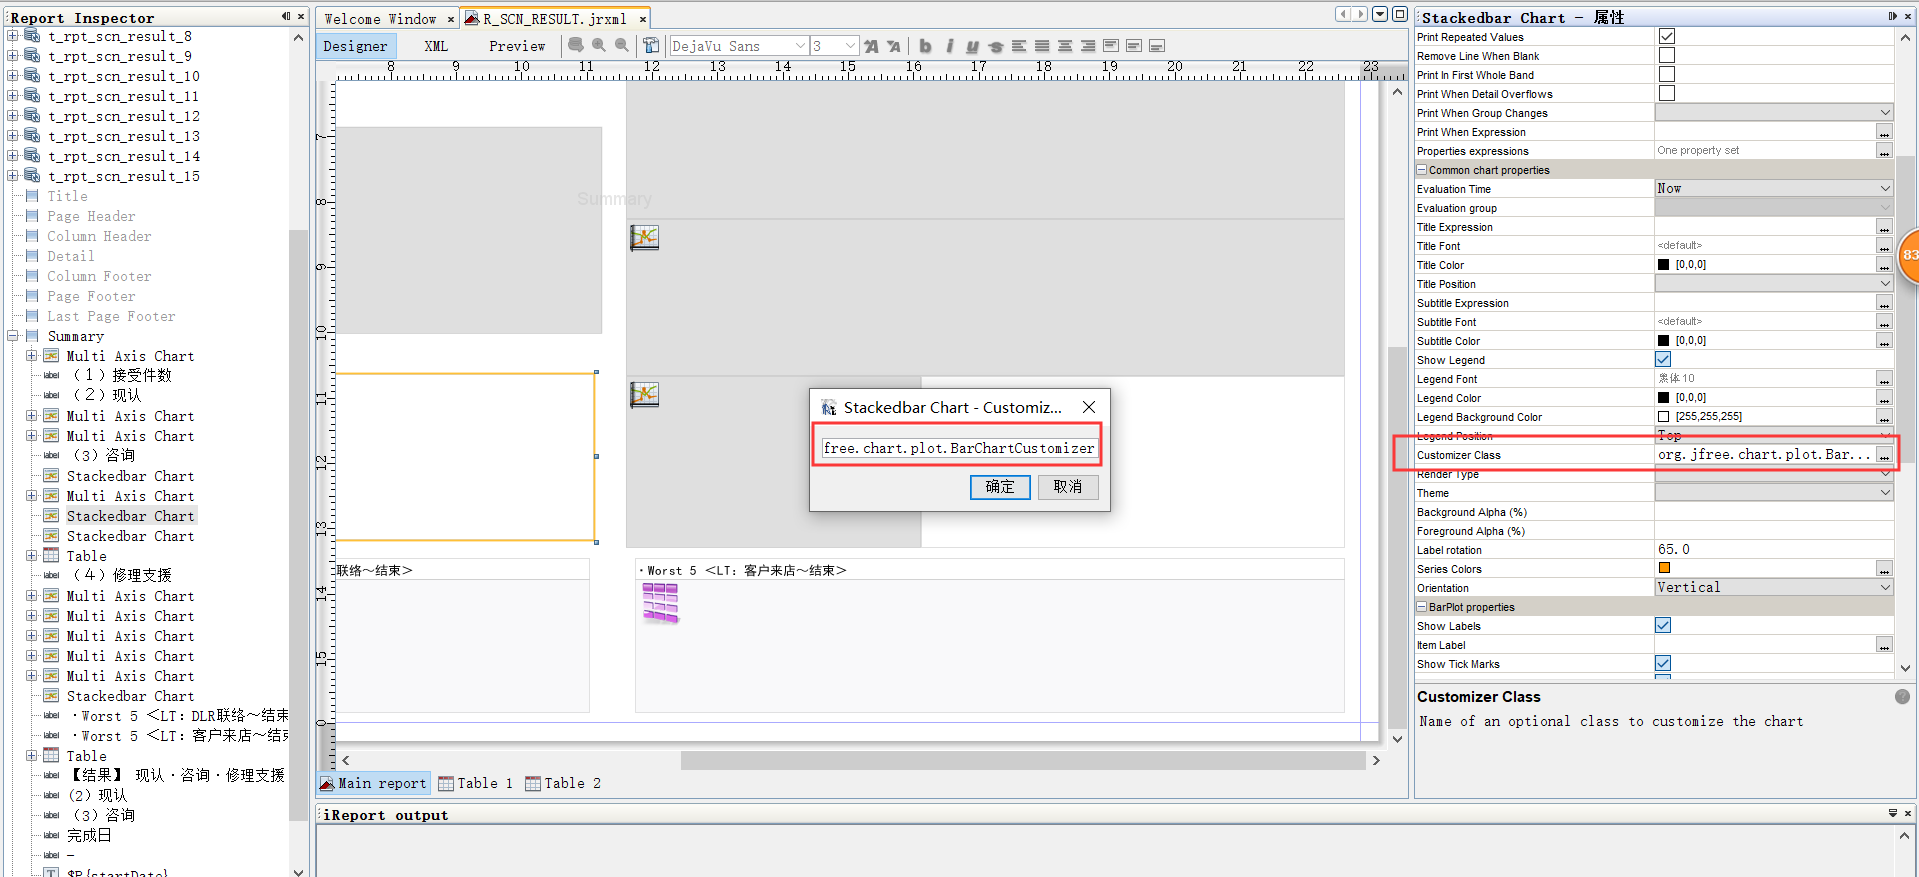
Task: Minimize the properties panel with arrow icon
Action: tap(1892, 16)
